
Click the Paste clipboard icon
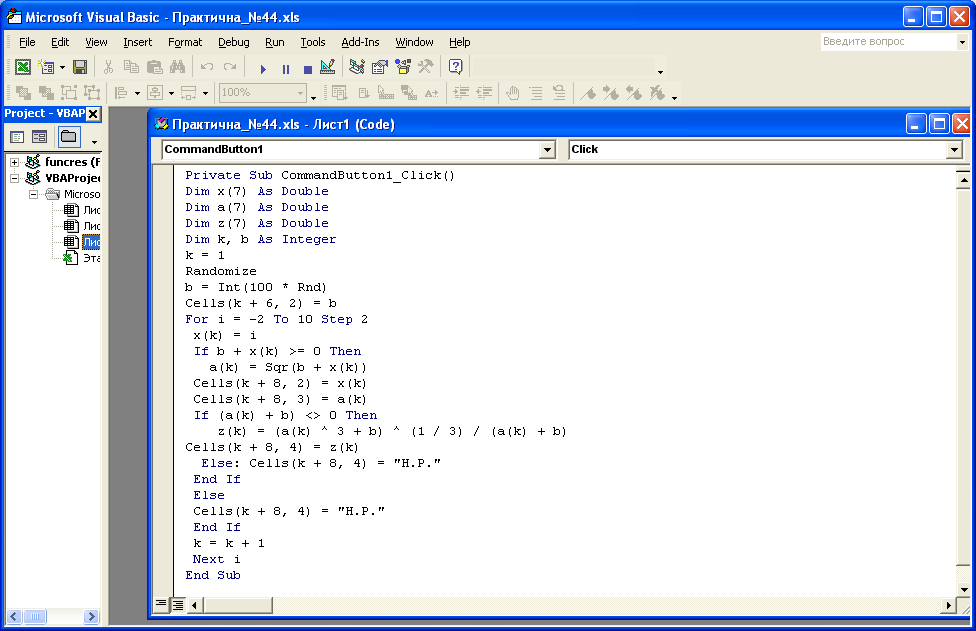pos(154,67)
